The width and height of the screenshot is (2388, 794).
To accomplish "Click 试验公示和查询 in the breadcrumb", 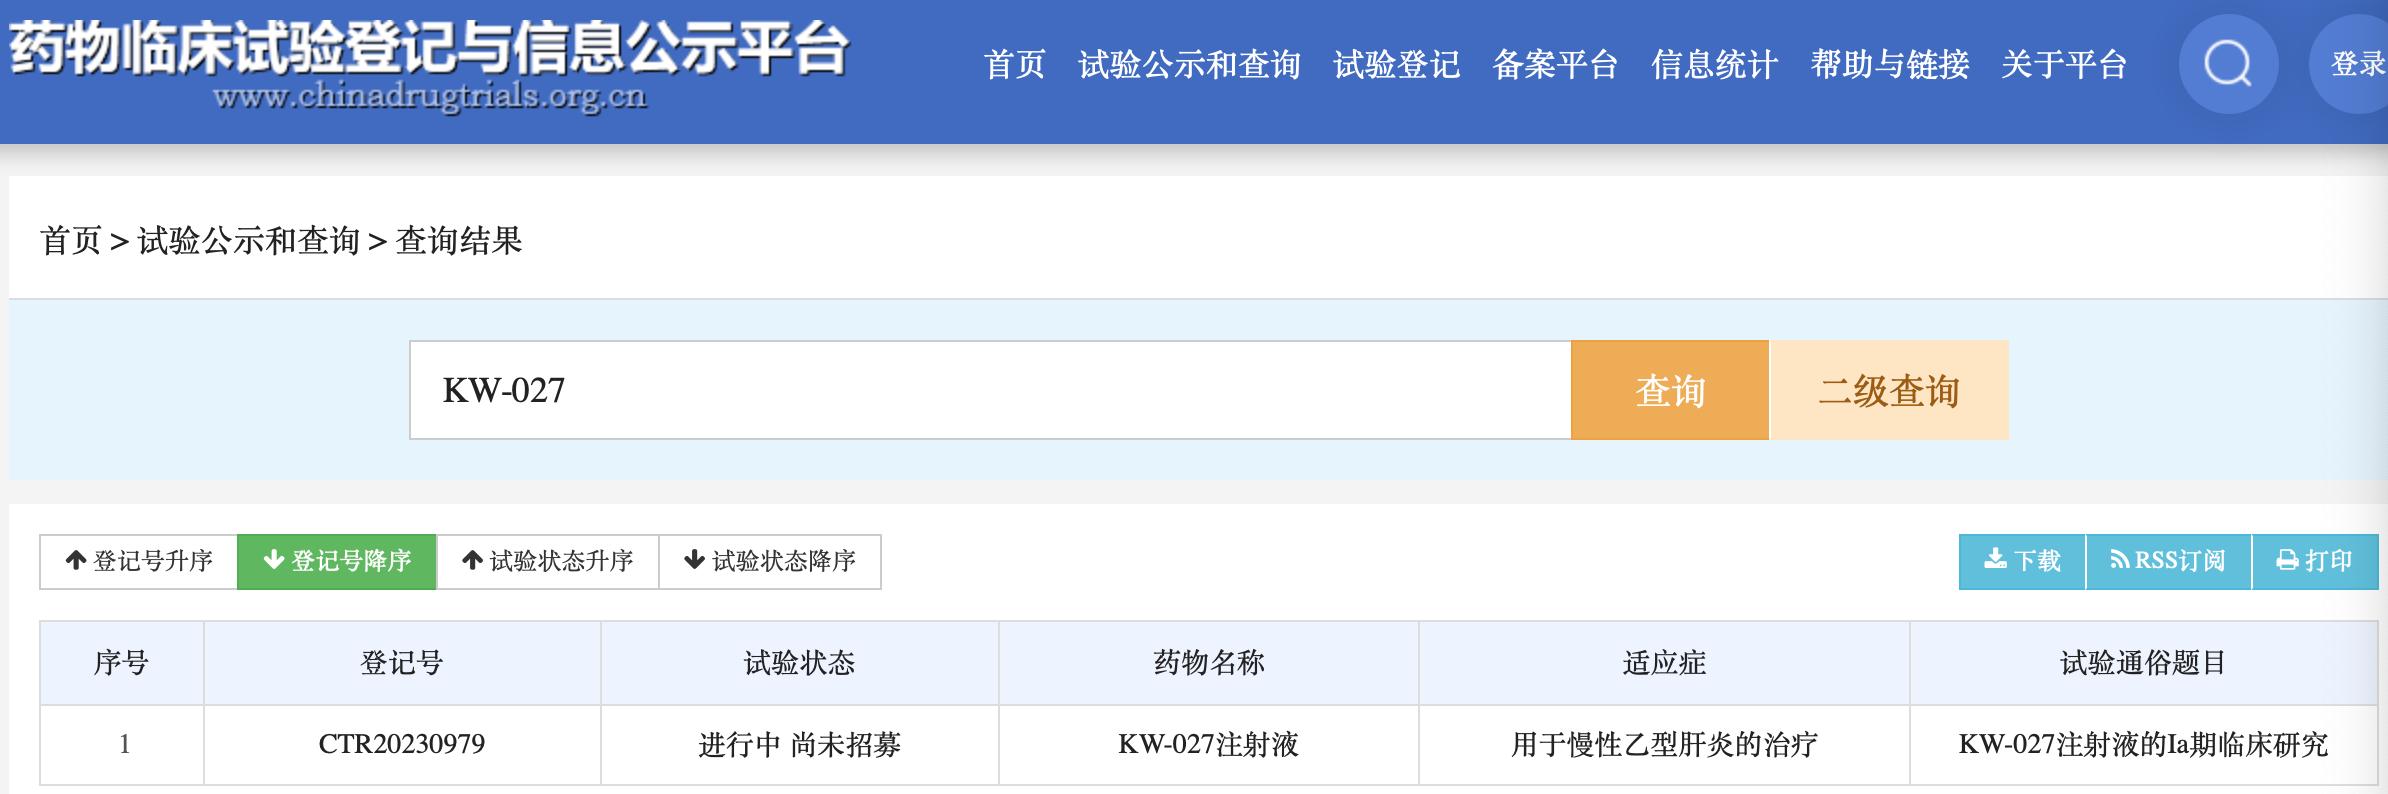I will (x=248, y=241).
